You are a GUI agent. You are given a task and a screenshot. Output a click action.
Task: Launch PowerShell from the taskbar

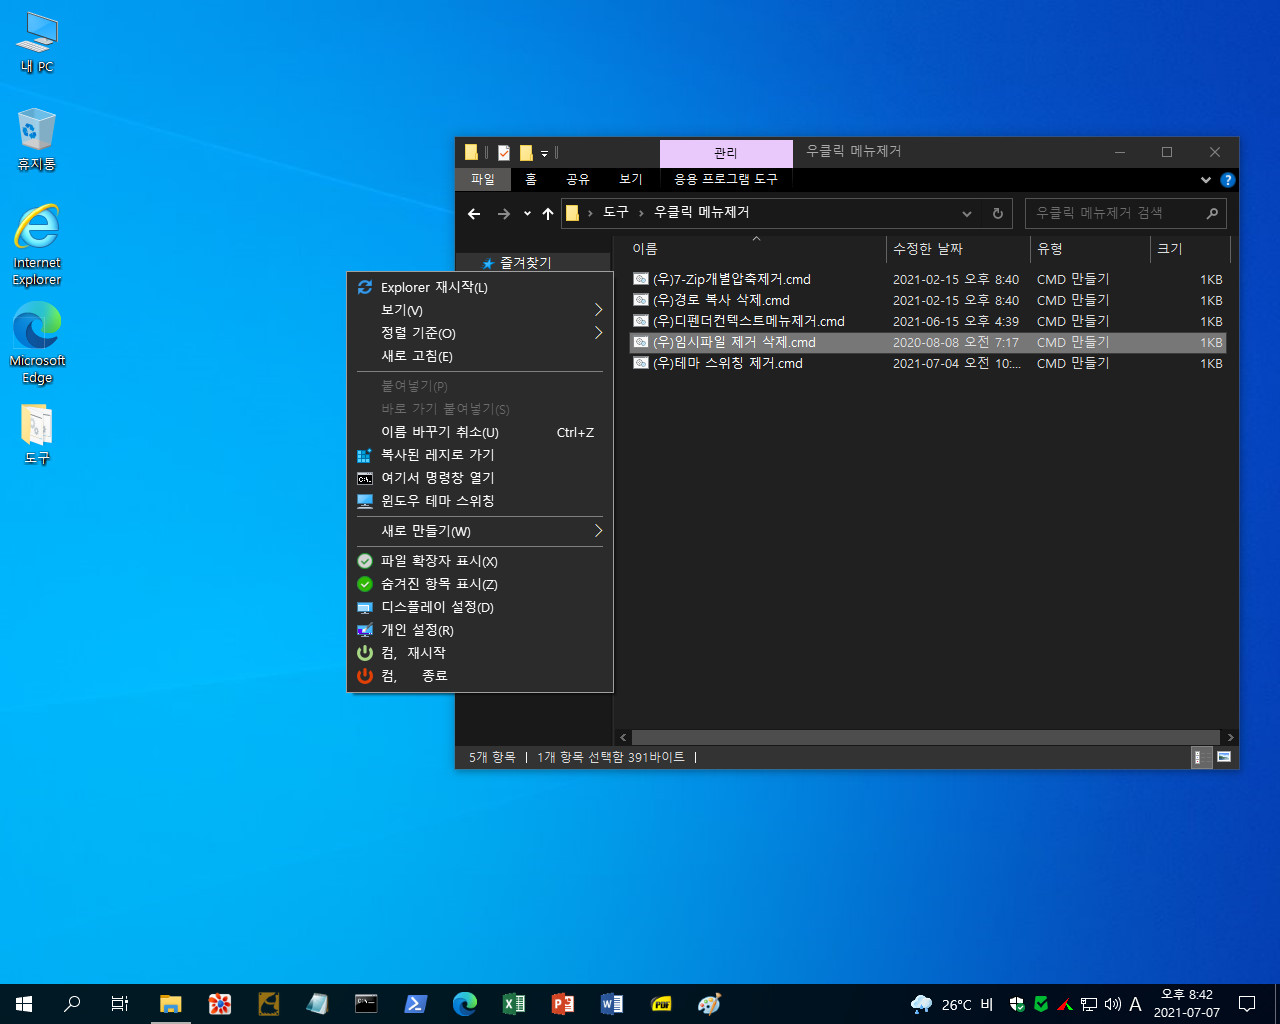click(x=415, y=1004)
